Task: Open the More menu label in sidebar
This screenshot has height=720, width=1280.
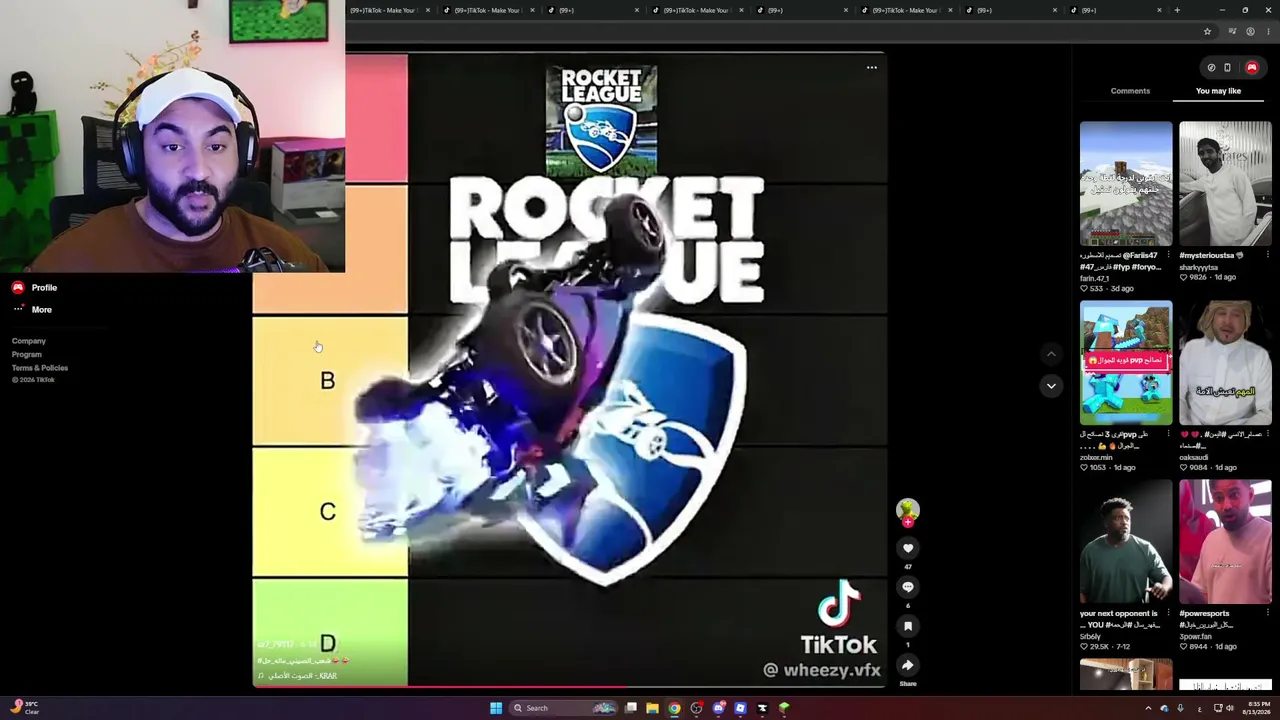Action: tap(41, 310)
